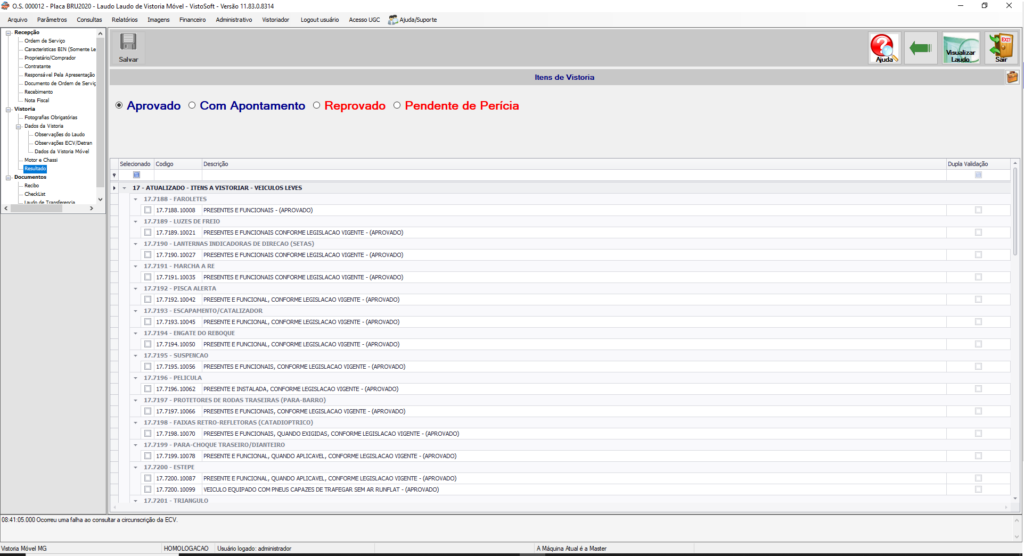
Task: Select the Reprovado radio option
Action: (x=317, y=105)
